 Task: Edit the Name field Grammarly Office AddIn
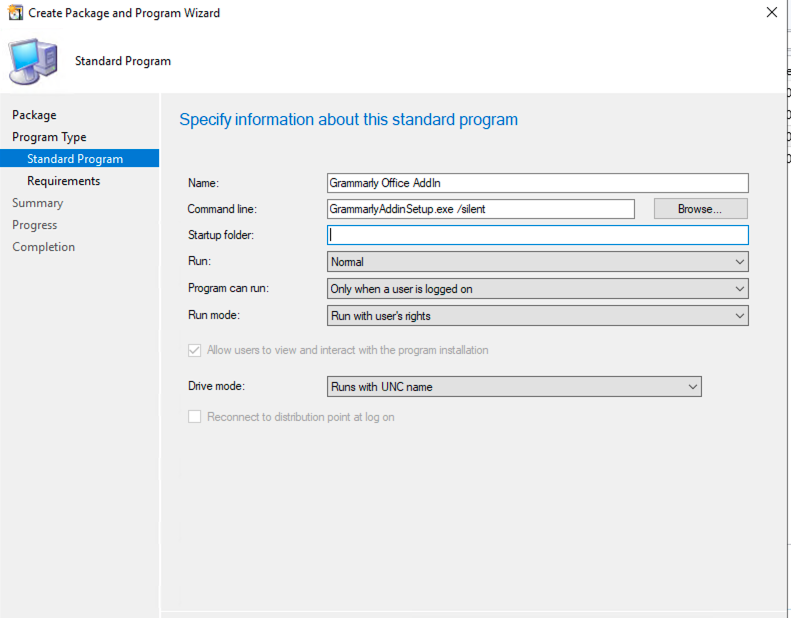click(538, 183)
